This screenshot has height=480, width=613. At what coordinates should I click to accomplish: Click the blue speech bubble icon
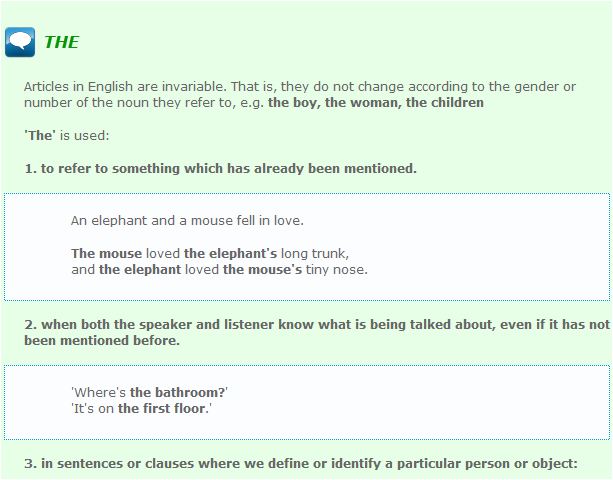20,42
